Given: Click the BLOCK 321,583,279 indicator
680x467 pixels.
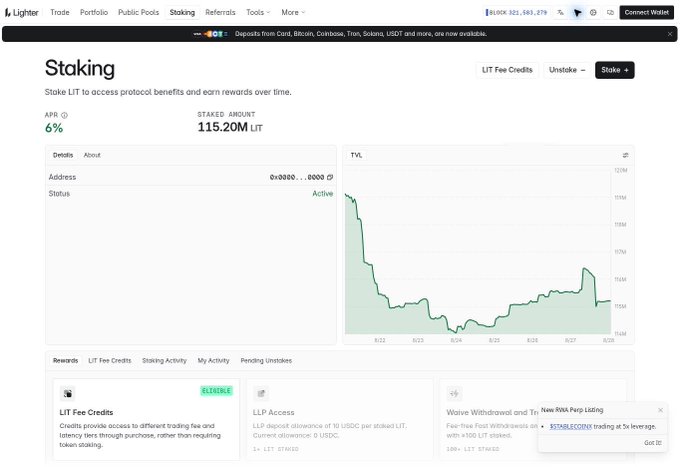Looking at the screenshot, I should click(x=516, y=13).
